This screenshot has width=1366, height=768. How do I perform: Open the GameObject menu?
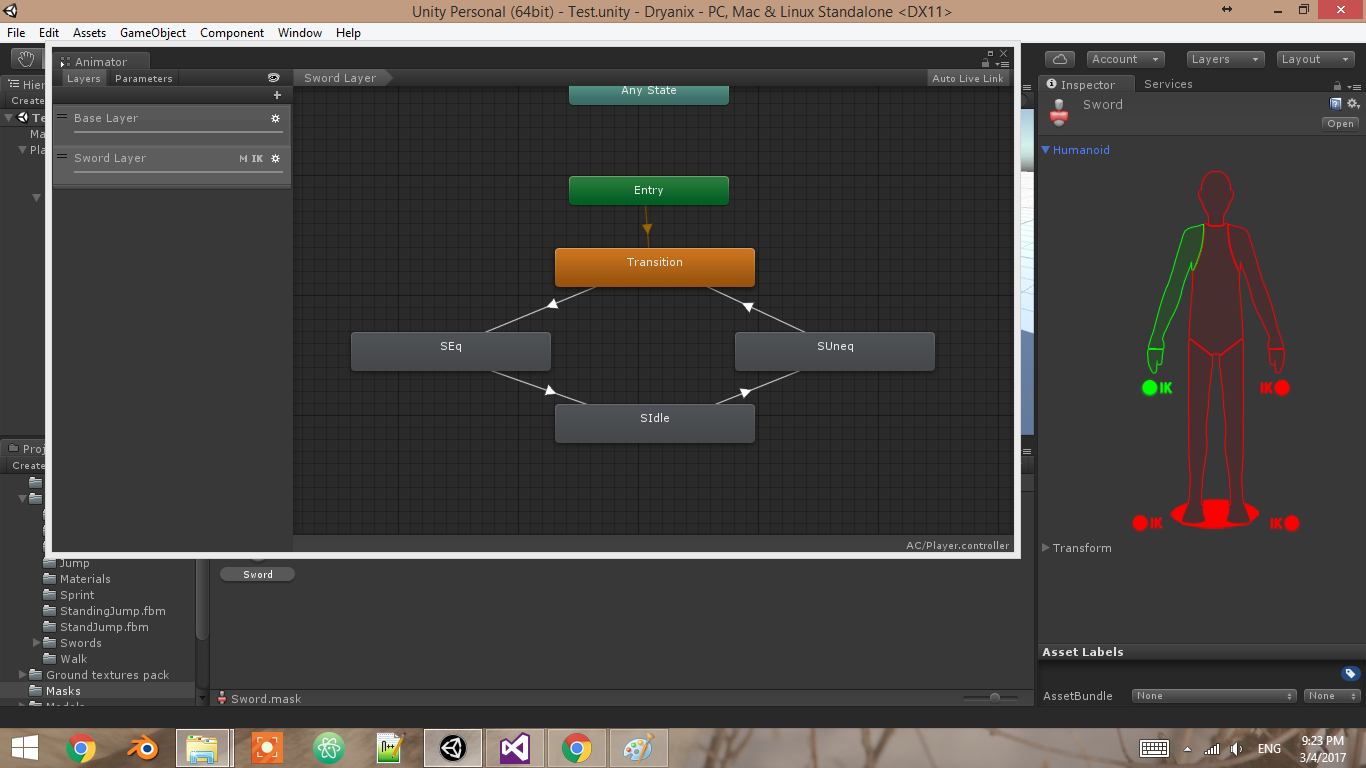tap(153, 32)
